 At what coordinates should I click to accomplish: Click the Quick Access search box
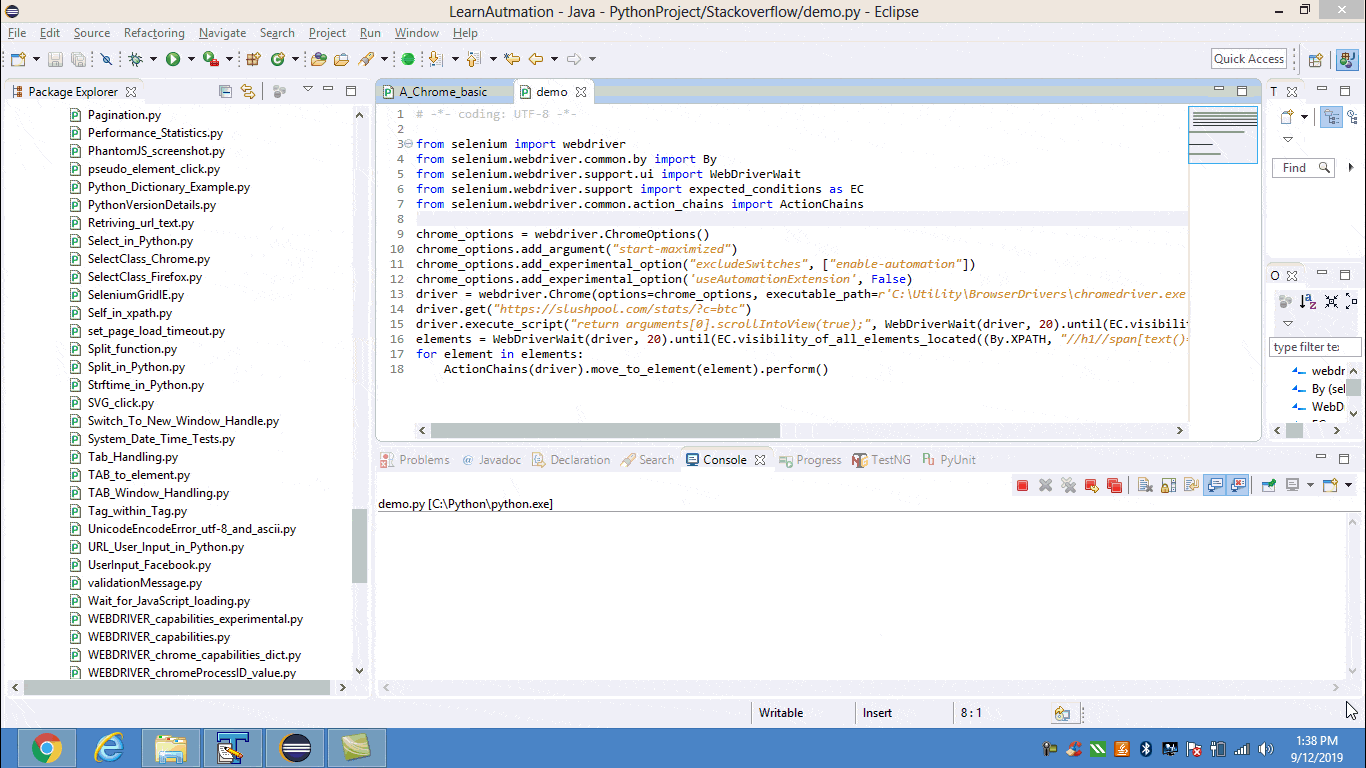tap(1248, 59)
